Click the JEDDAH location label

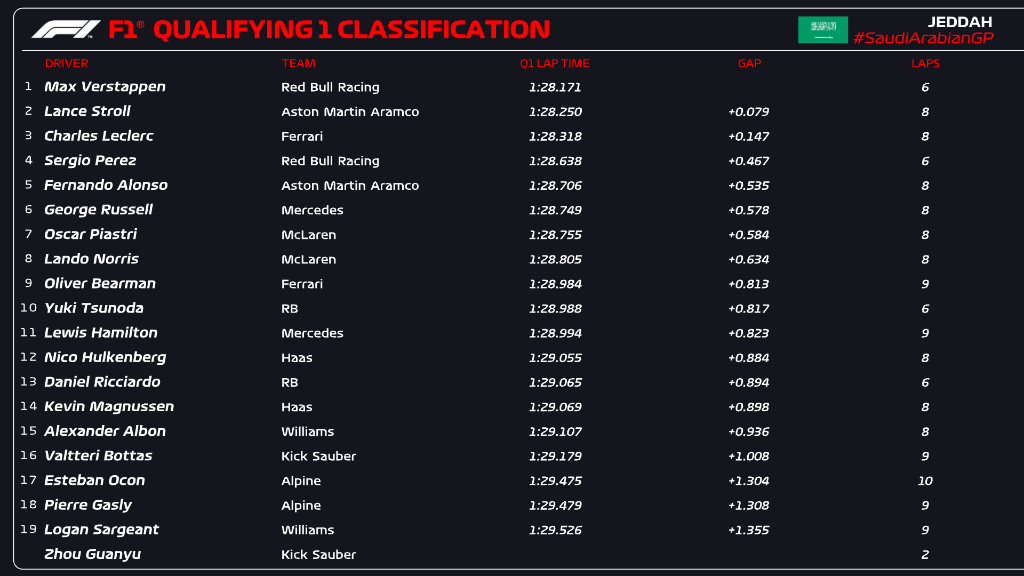(x=959, y=21)
